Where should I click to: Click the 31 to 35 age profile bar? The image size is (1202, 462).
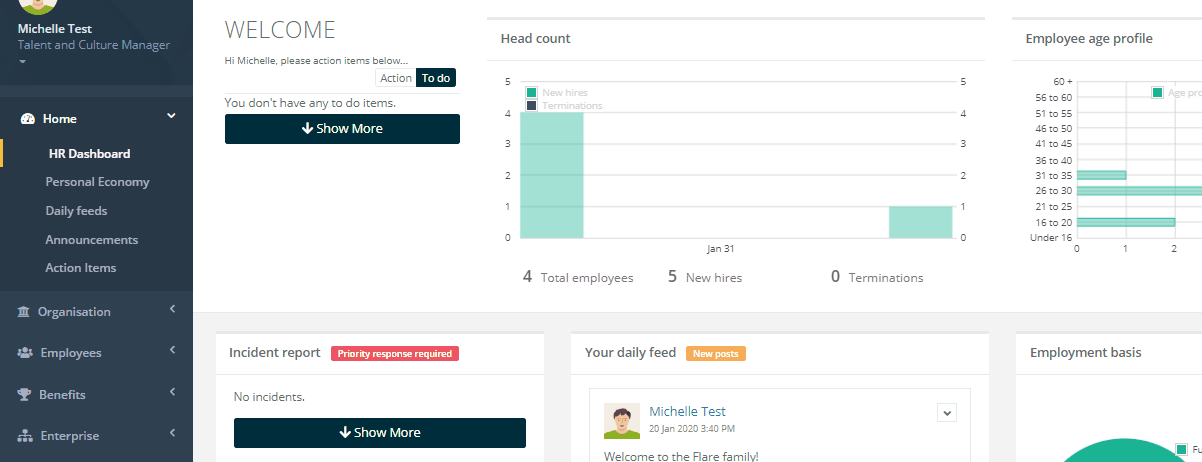click(1101, 175)
